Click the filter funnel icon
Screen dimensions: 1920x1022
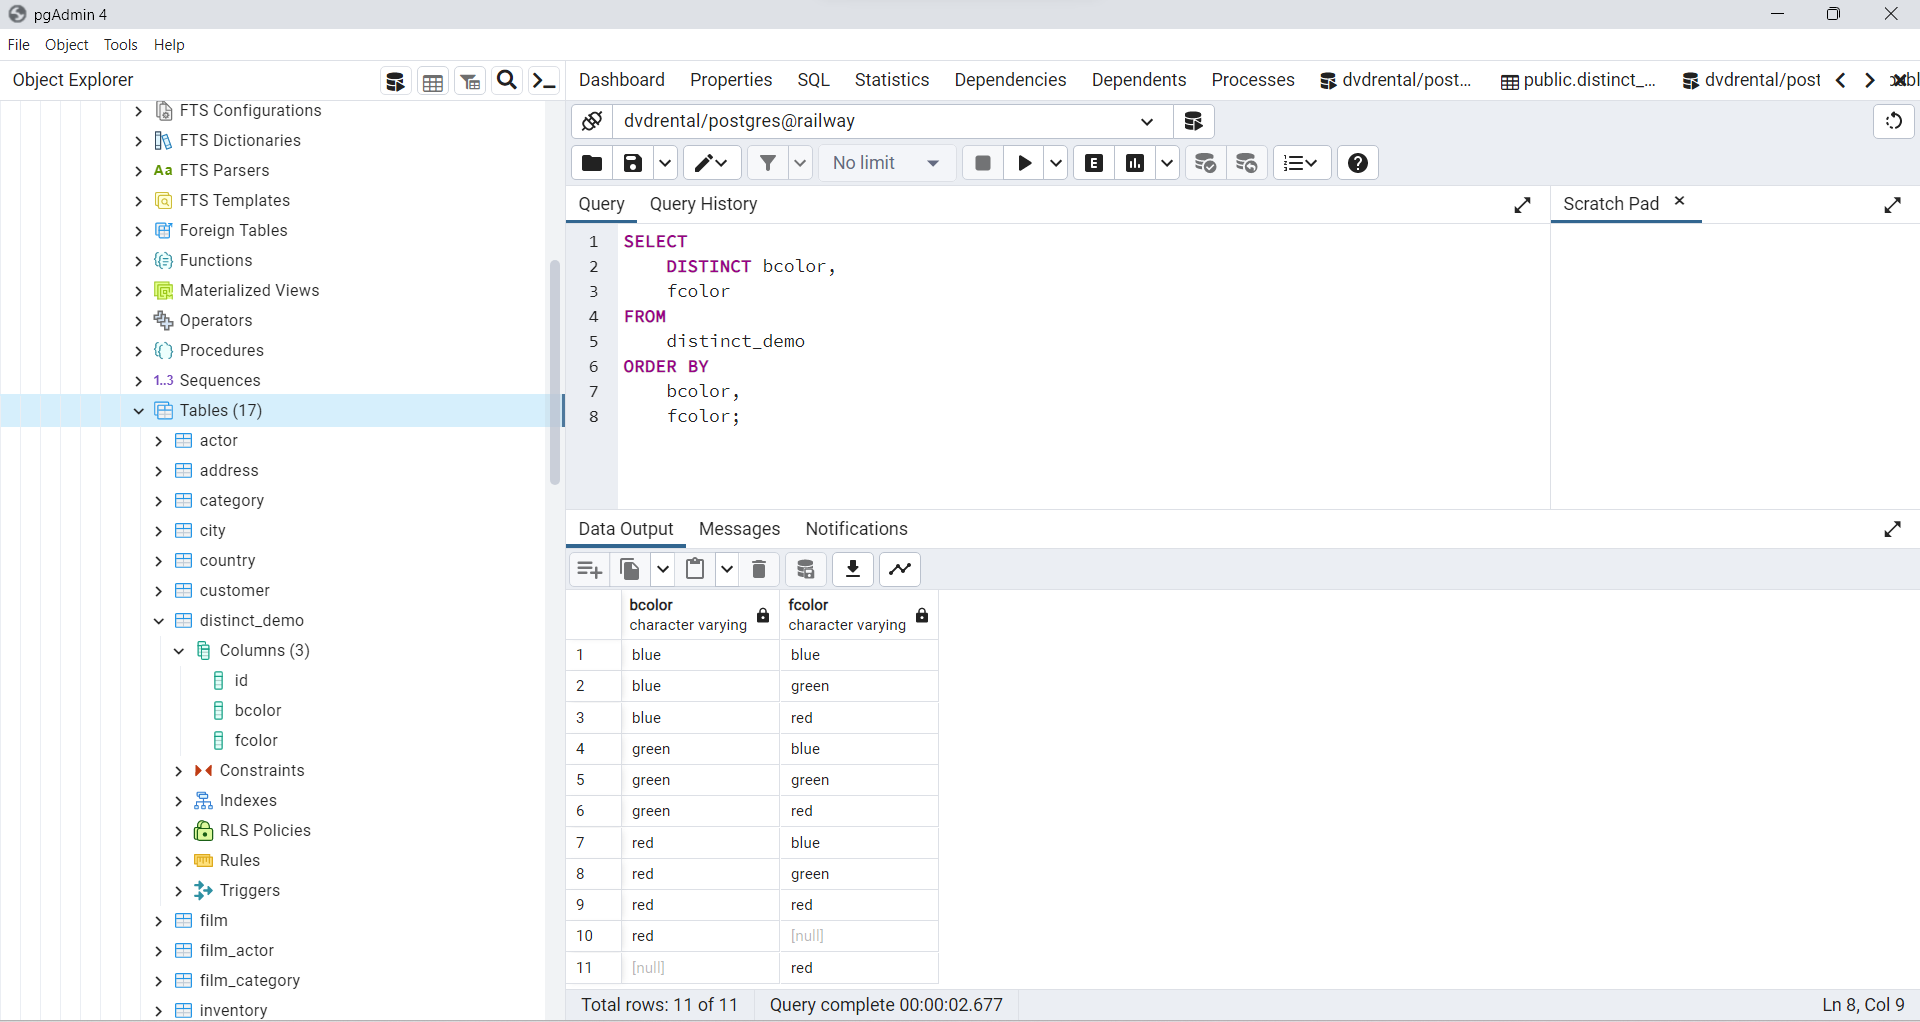768,163
